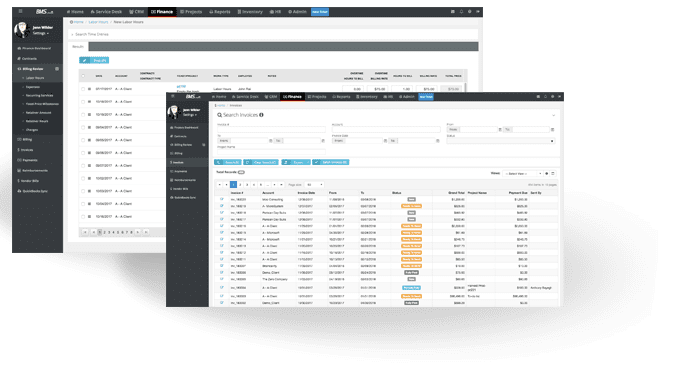
Task: Go to page 2 in invoices pagination
Action: (240, 185)
